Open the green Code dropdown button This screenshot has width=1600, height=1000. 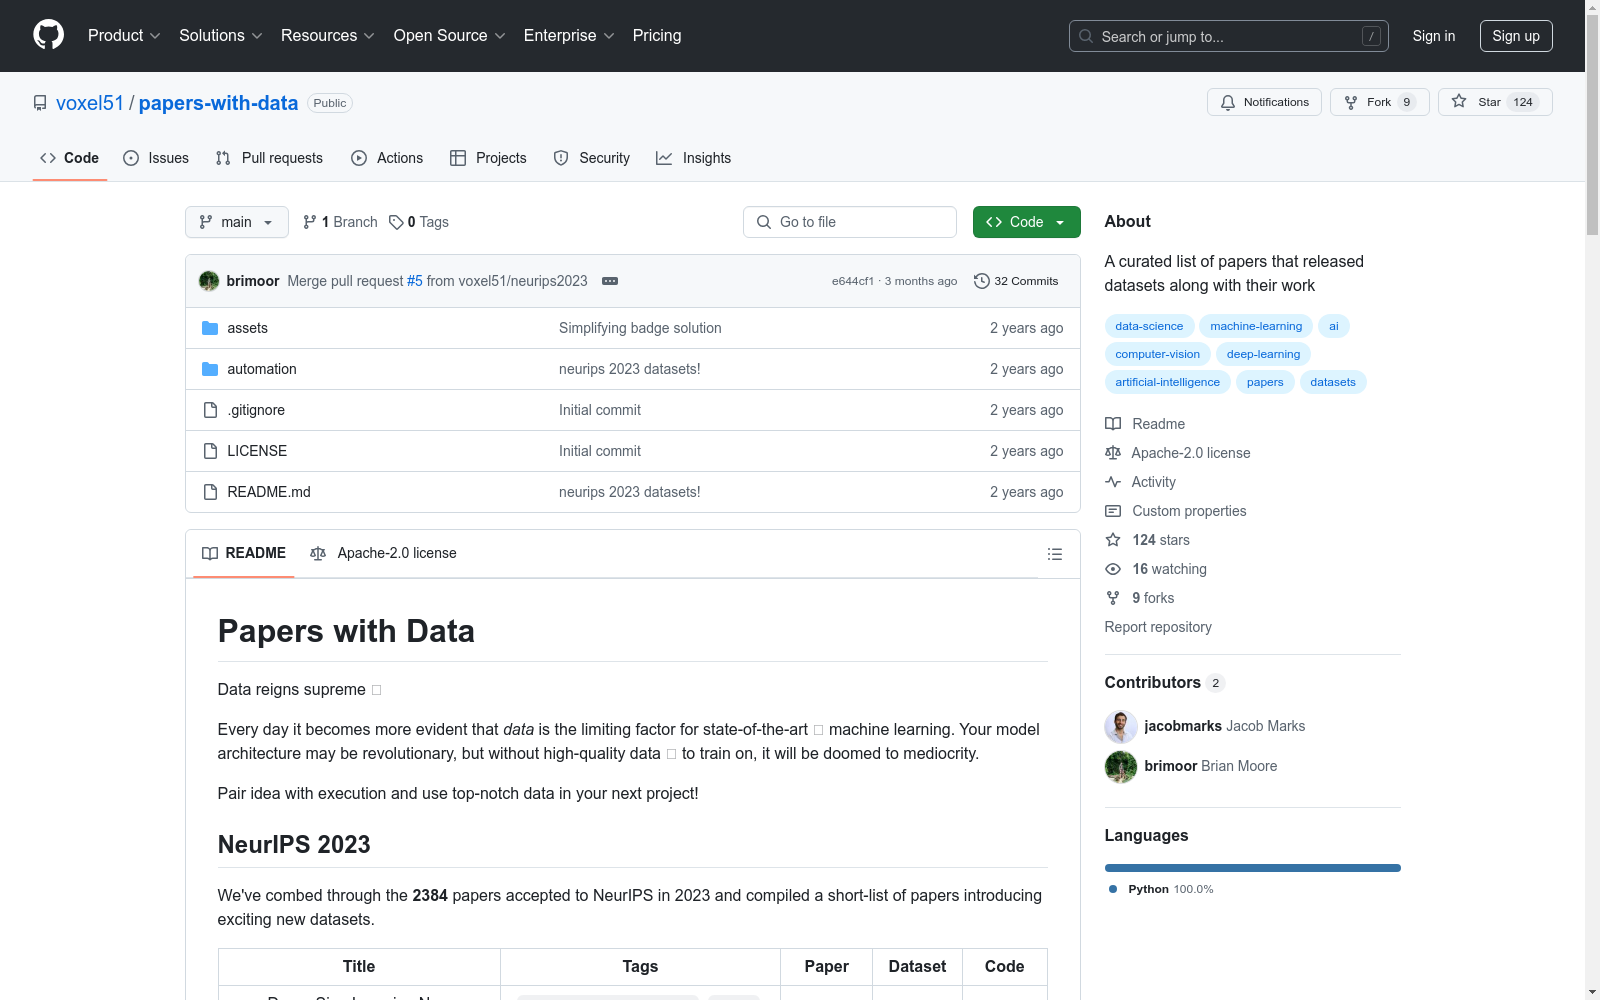(1027, 222)
